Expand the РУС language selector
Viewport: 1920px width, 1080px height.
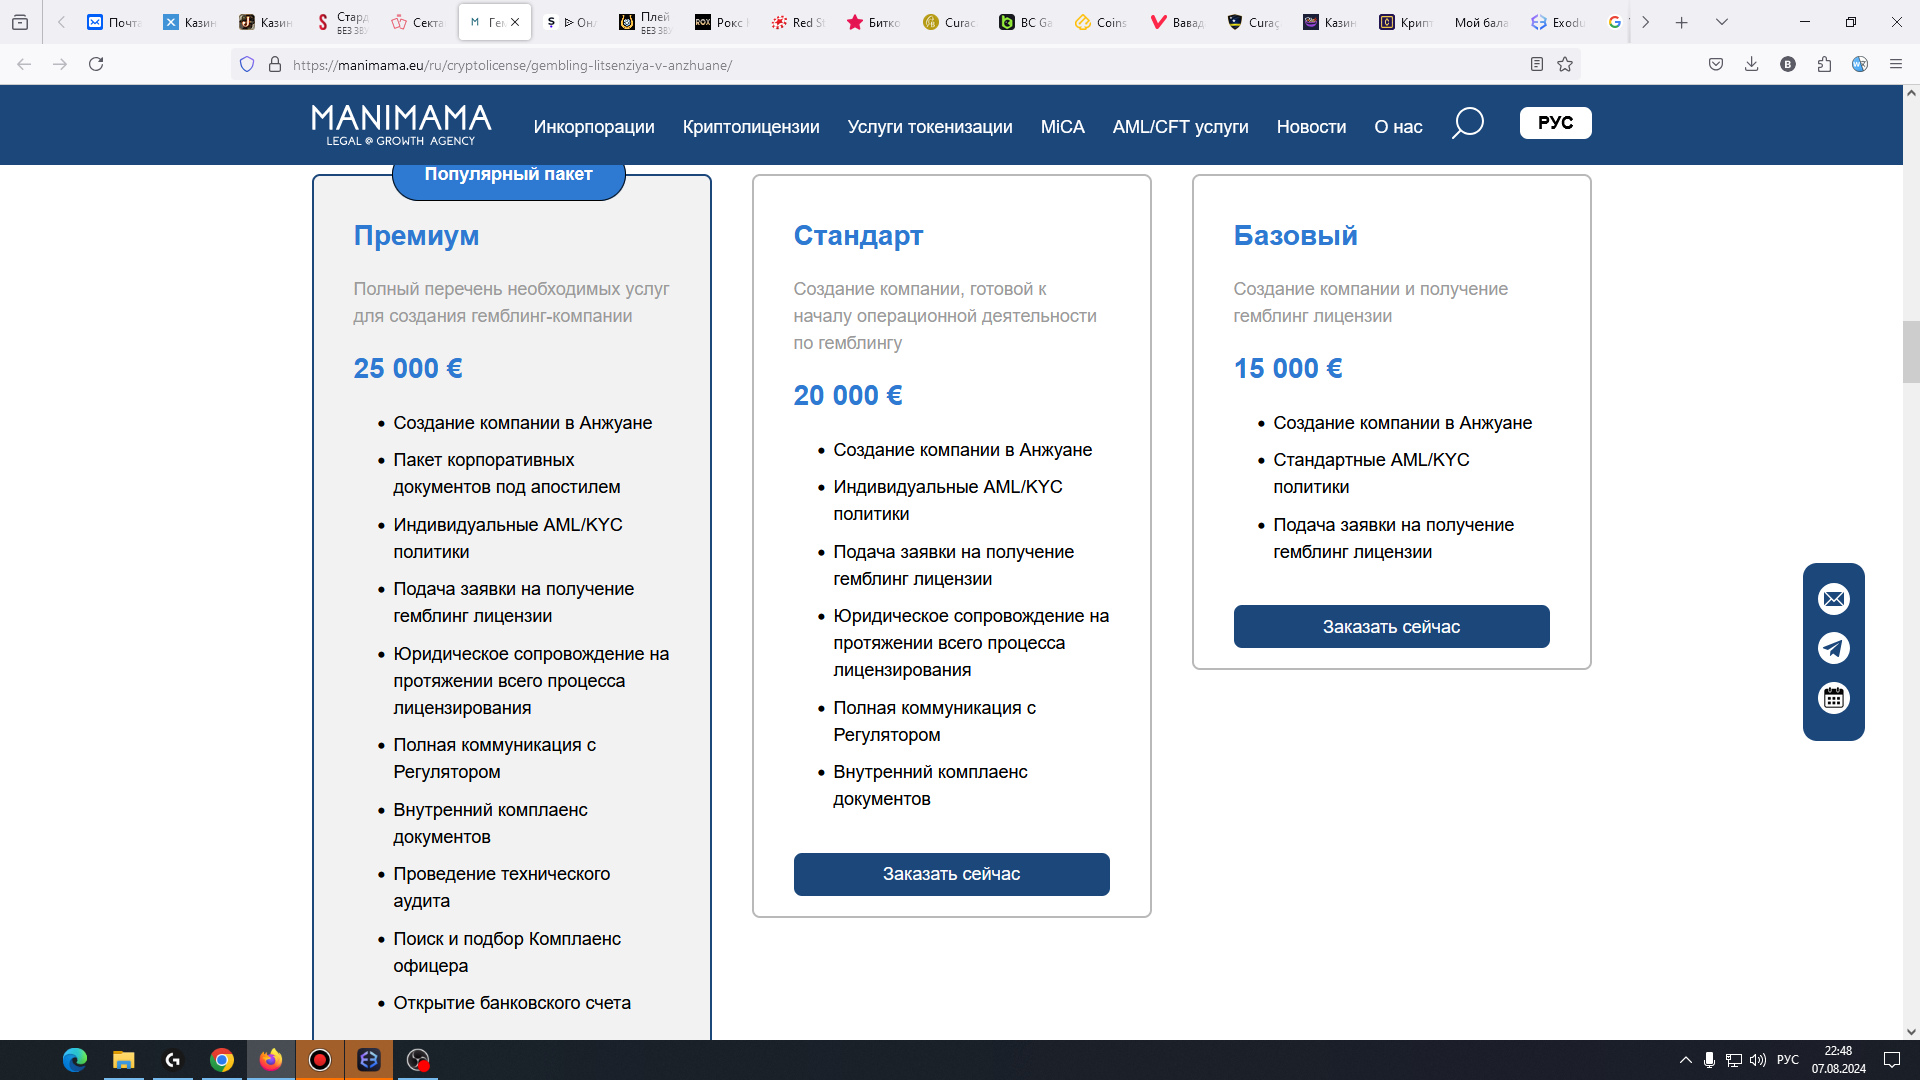pos(1555,123)
